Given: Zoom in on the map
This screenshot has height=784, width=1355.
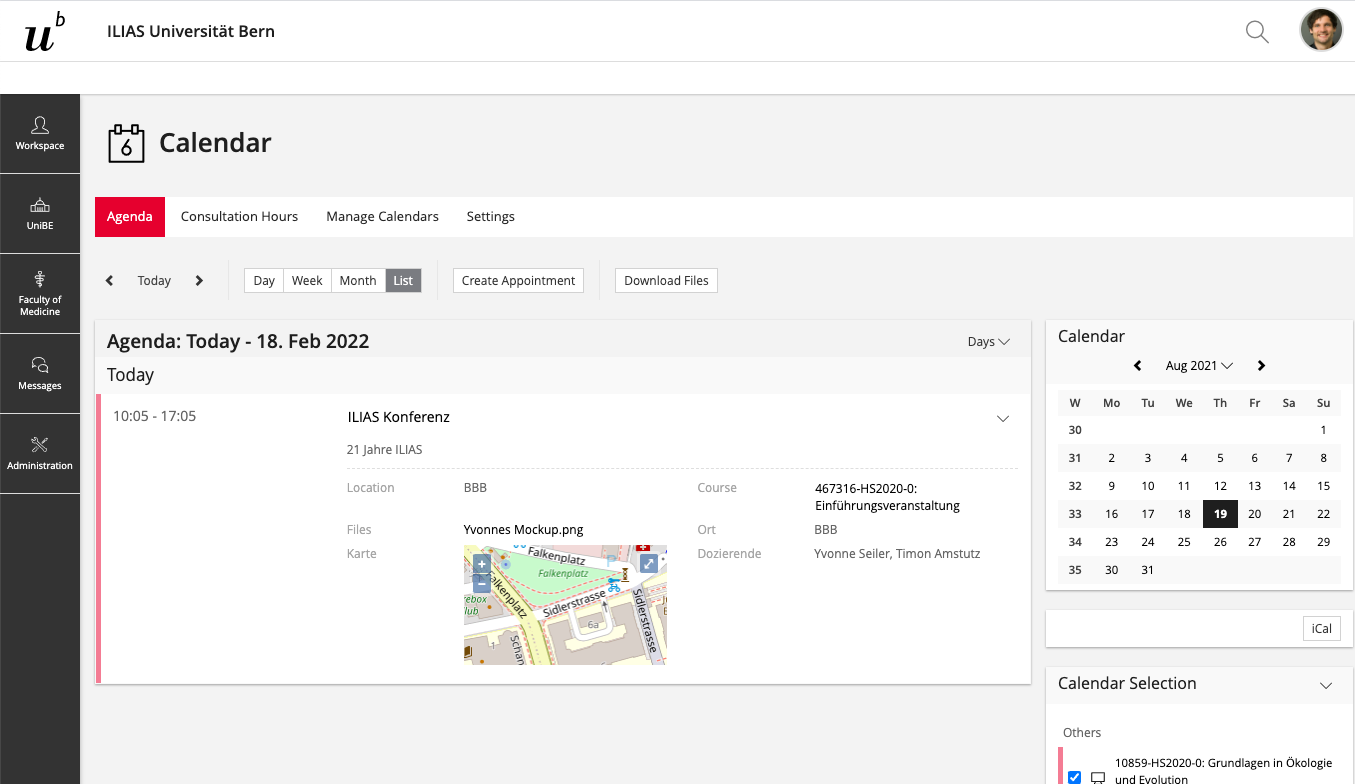Looking at the screenshot, I should click(x=481, y=564).
